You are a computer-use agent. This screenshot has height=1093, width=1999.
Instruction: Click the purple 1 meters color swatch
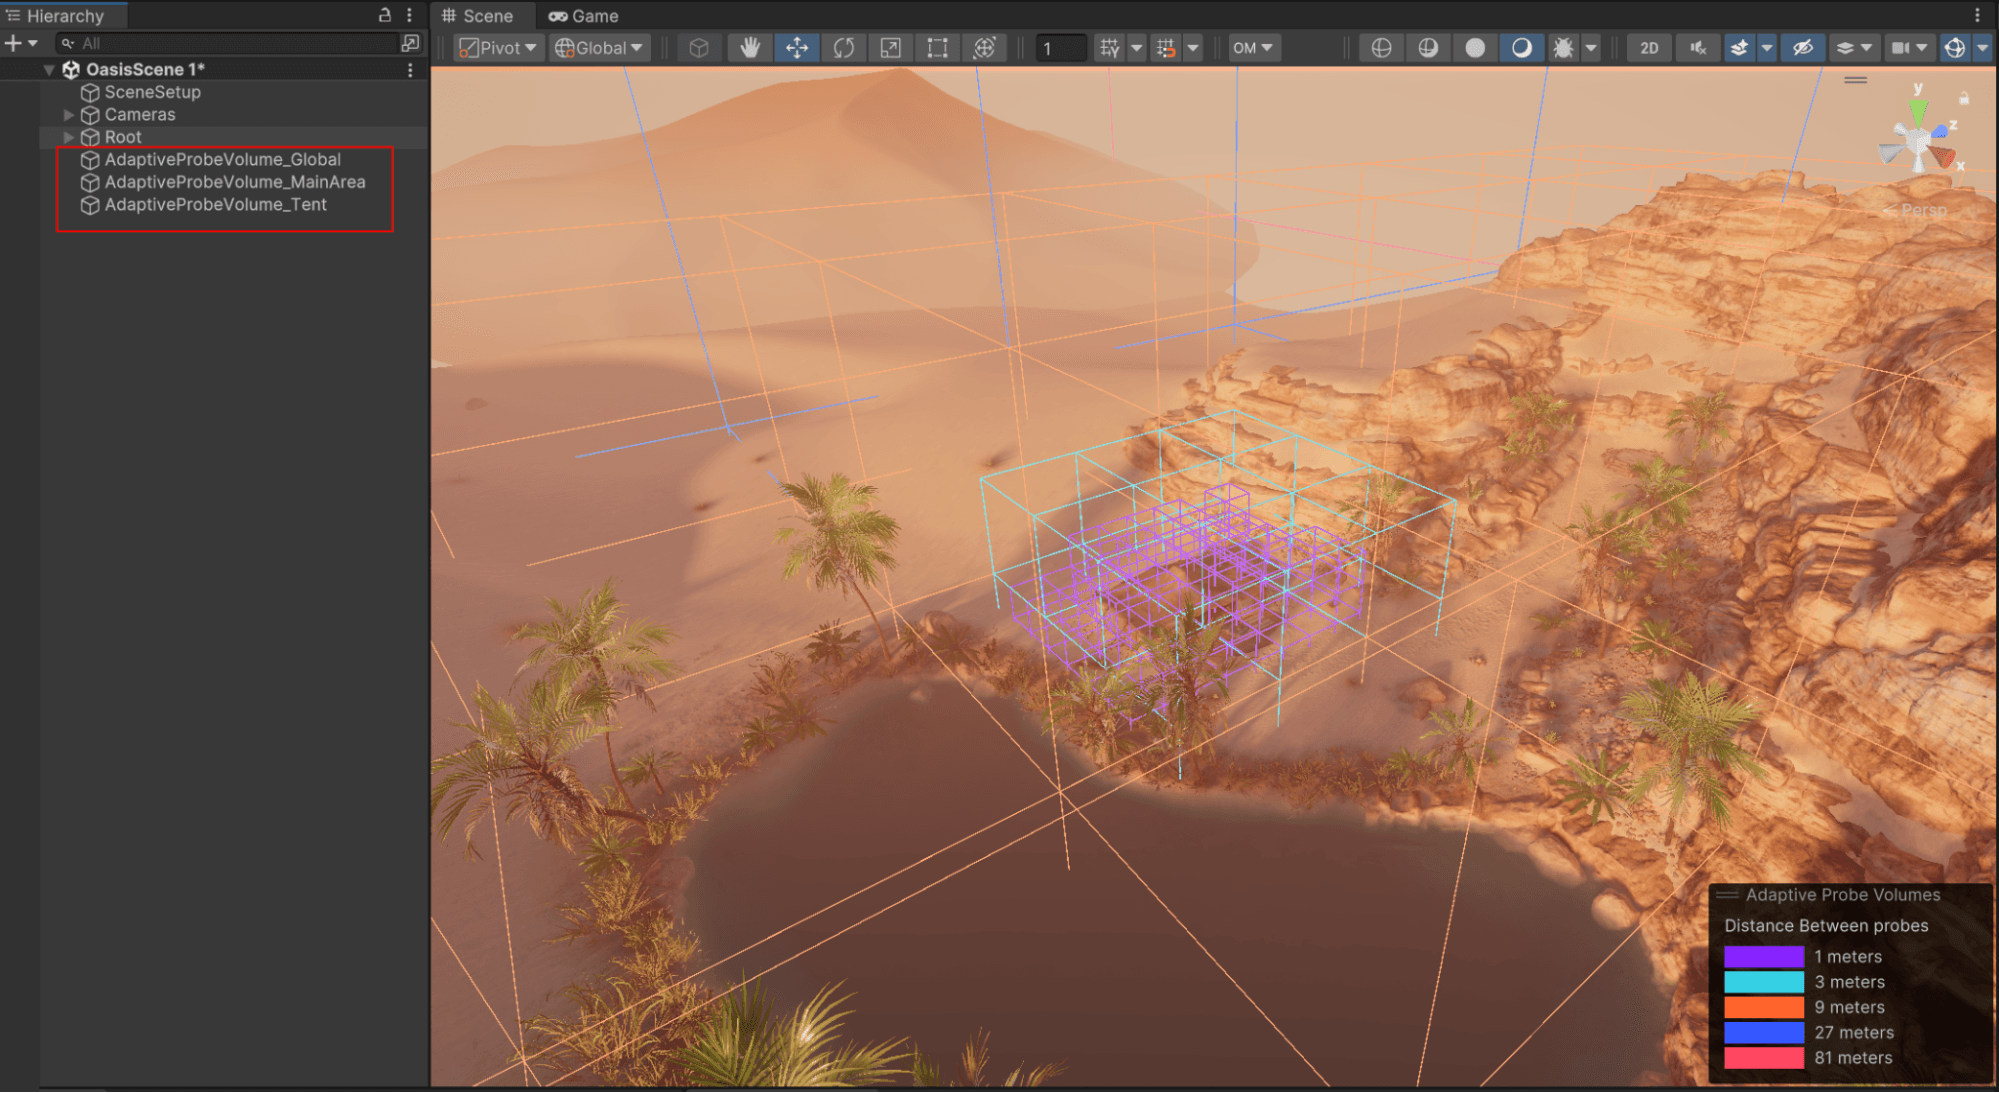(1763, 956)
